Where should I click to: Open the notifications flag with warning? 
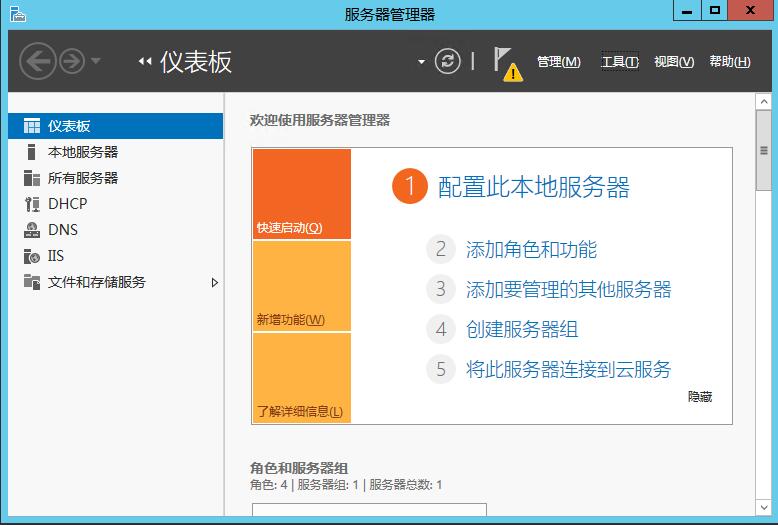507,63
